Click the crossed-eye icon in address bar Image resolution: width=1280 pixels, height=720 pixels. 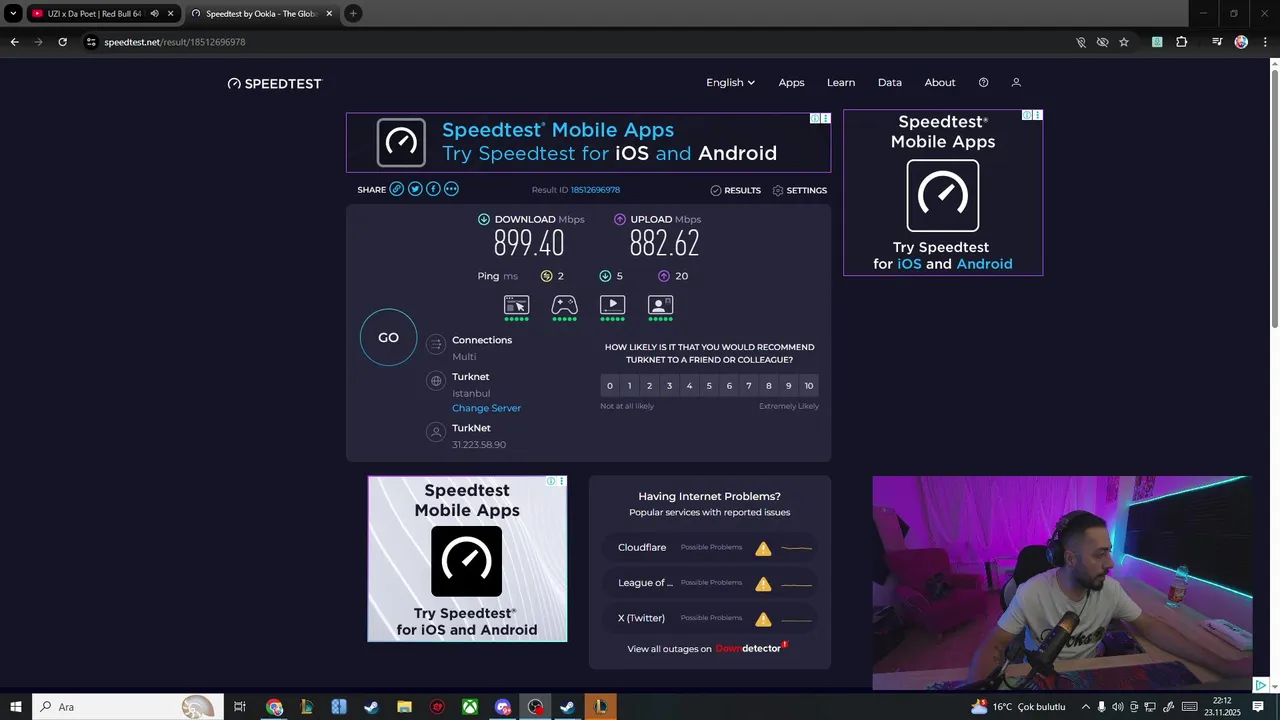click(1102, 42)
